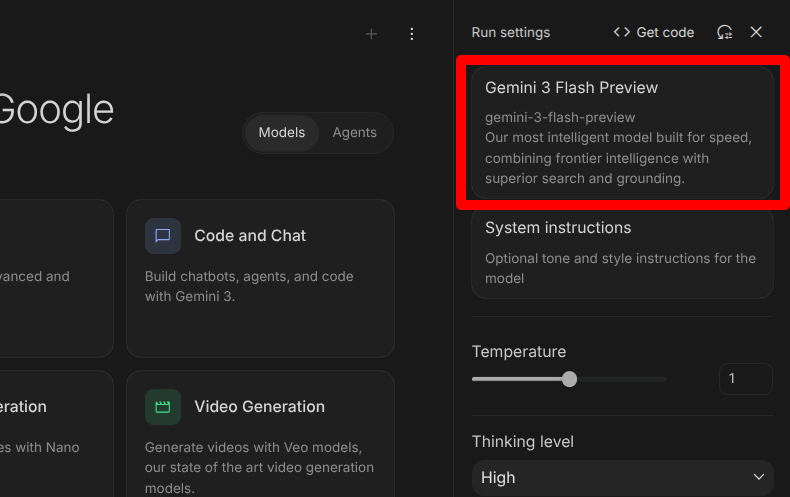
Task: Open the Video Generation card
Action: point(260,434)
